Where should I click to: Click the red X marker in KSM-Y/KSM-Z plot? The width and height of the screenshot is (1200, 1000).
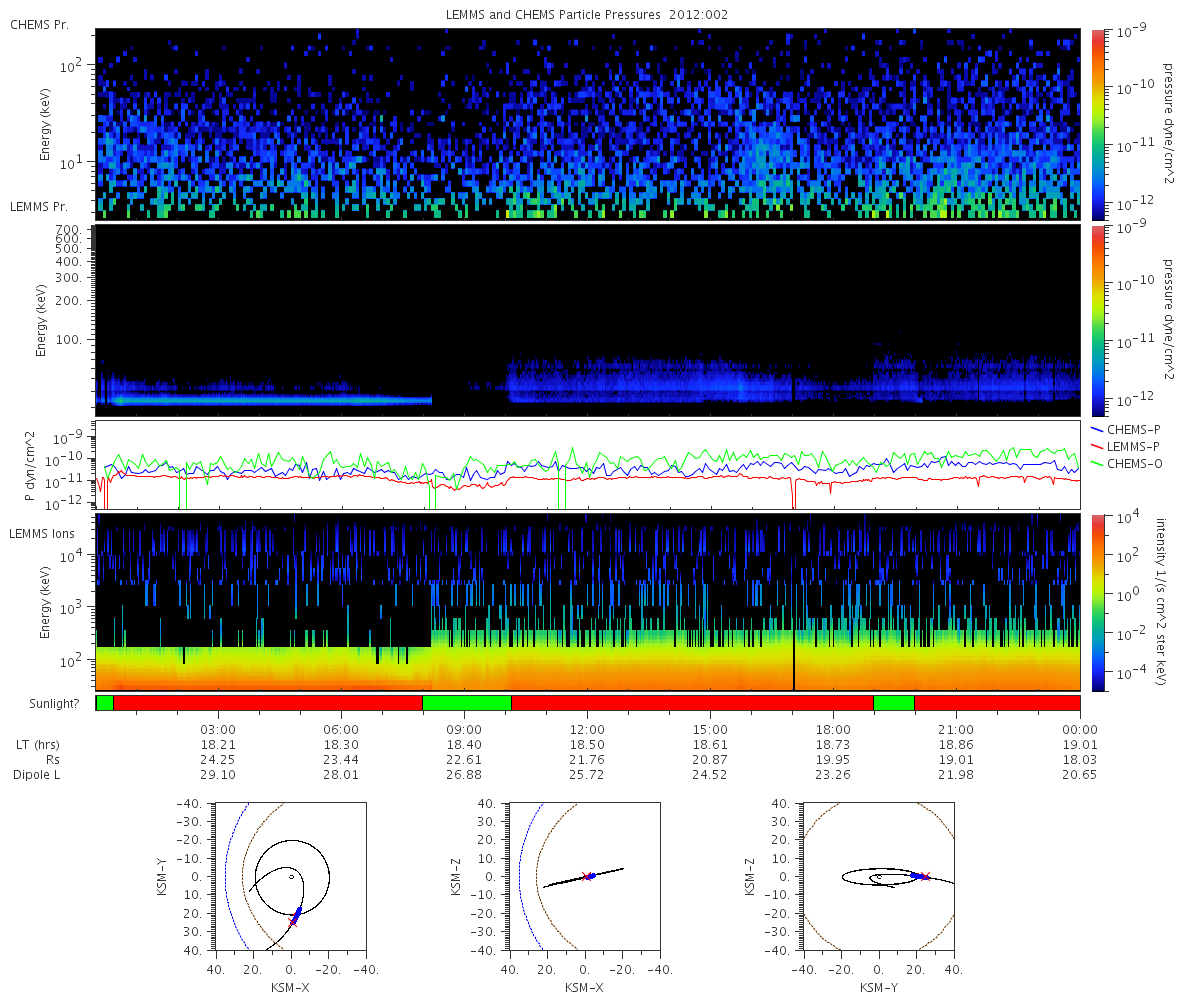click(925, 877)
